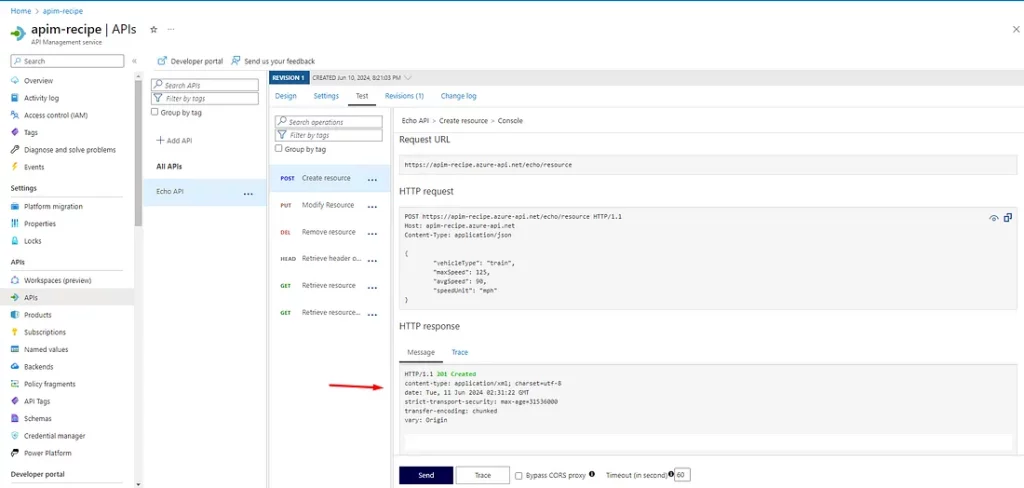The width and height of the screenshot is (1024, 488).
Task: Open the Echo API context menu
Action: click(248, 194)
